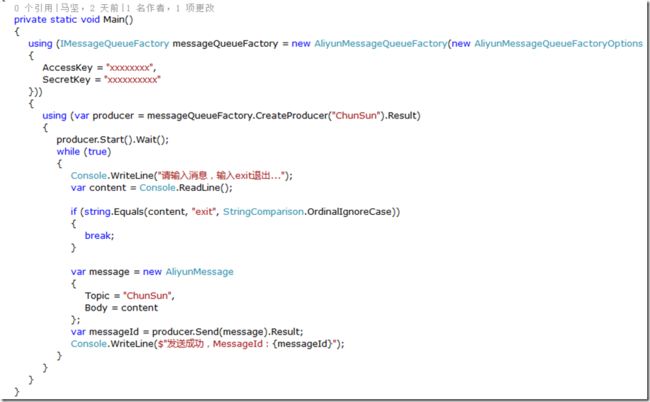Click the "Wait" method call

pos(146,140)
